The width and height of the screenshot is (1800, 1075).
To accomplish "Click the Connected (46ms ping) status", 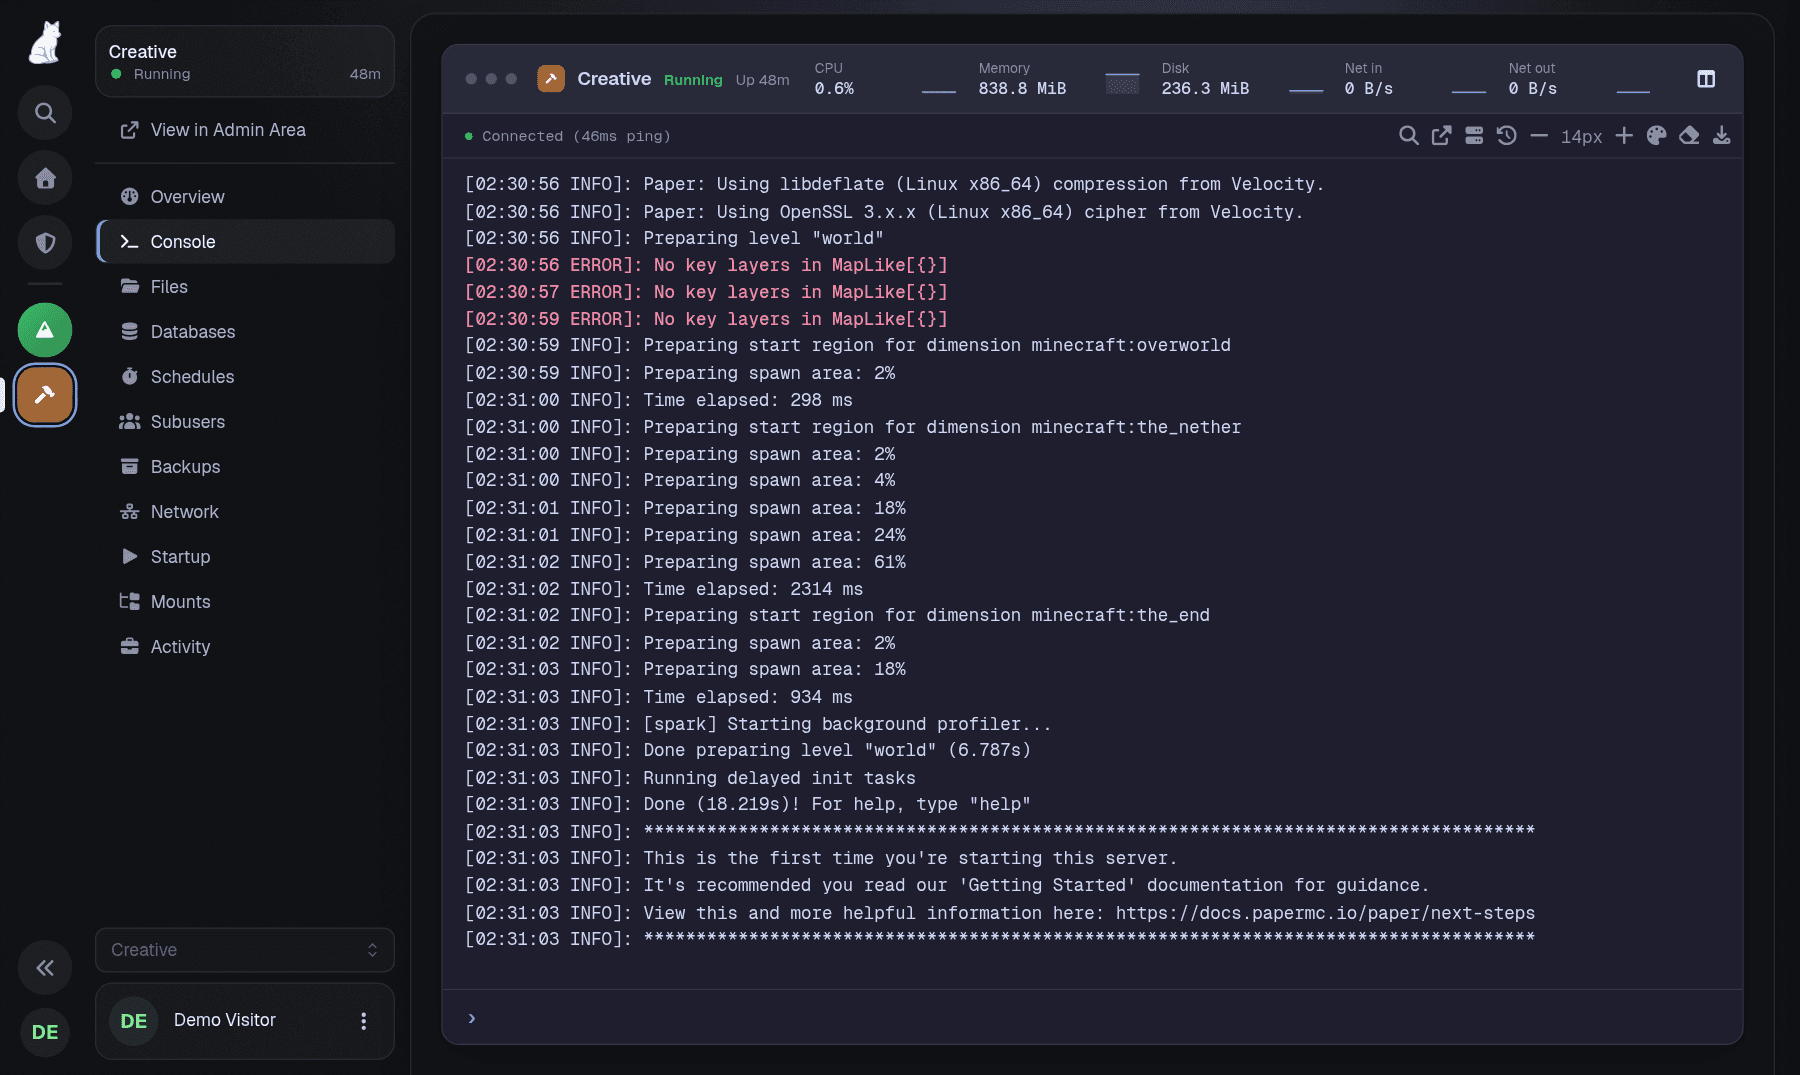I will pyautogui.click(x=567, y=136).
